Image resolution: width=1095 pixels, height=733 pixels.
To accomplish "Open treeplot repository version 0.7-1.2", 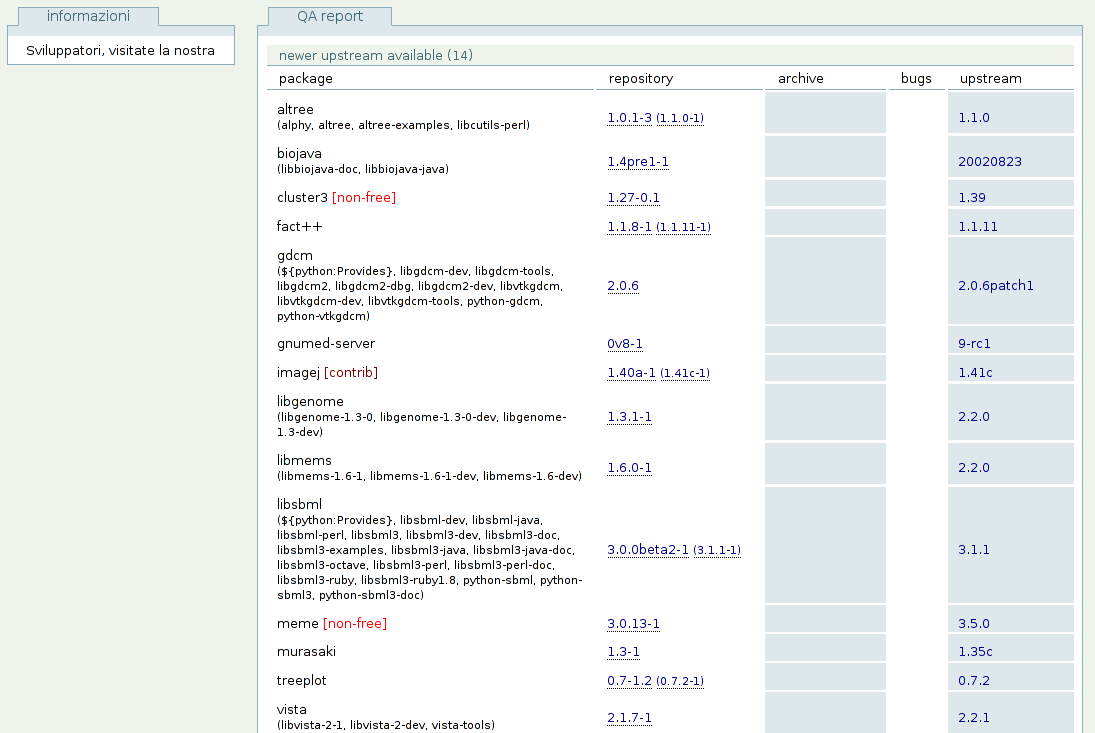I will (629, 681).
